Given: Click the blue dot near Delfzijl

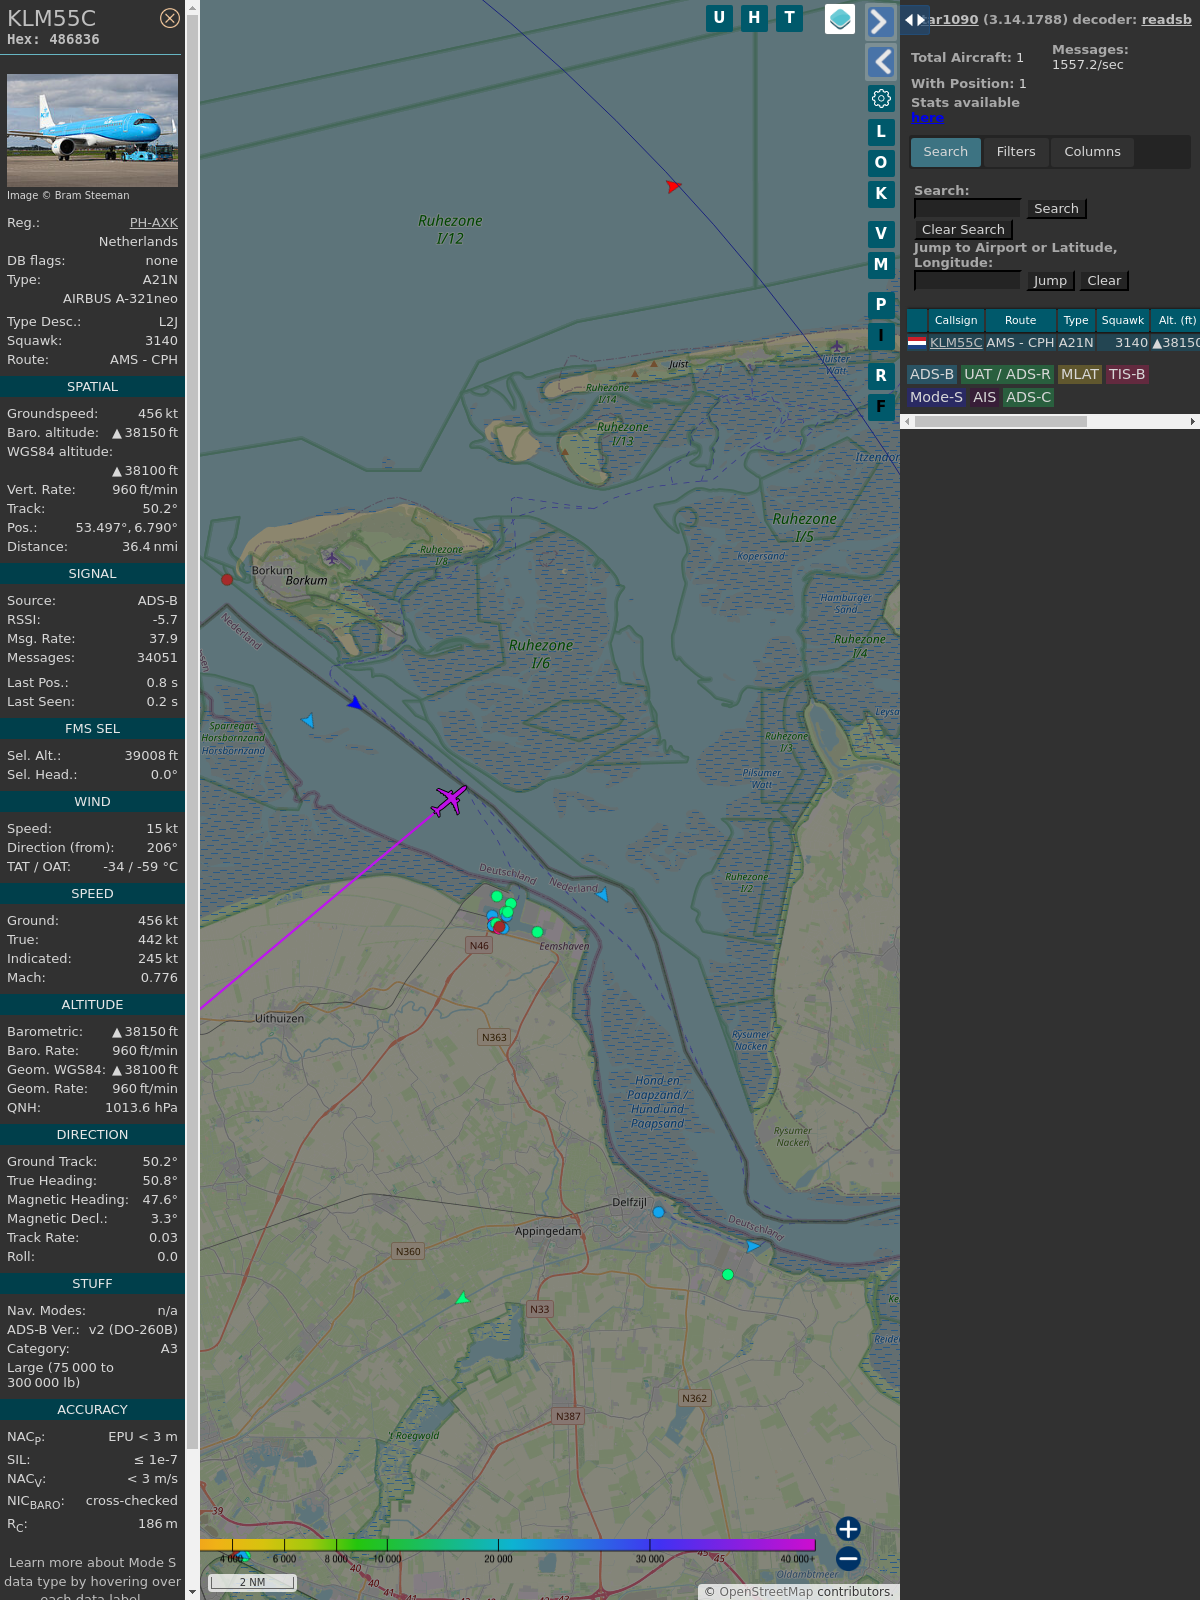Looking at the screenshot, I should point(658,1212).
